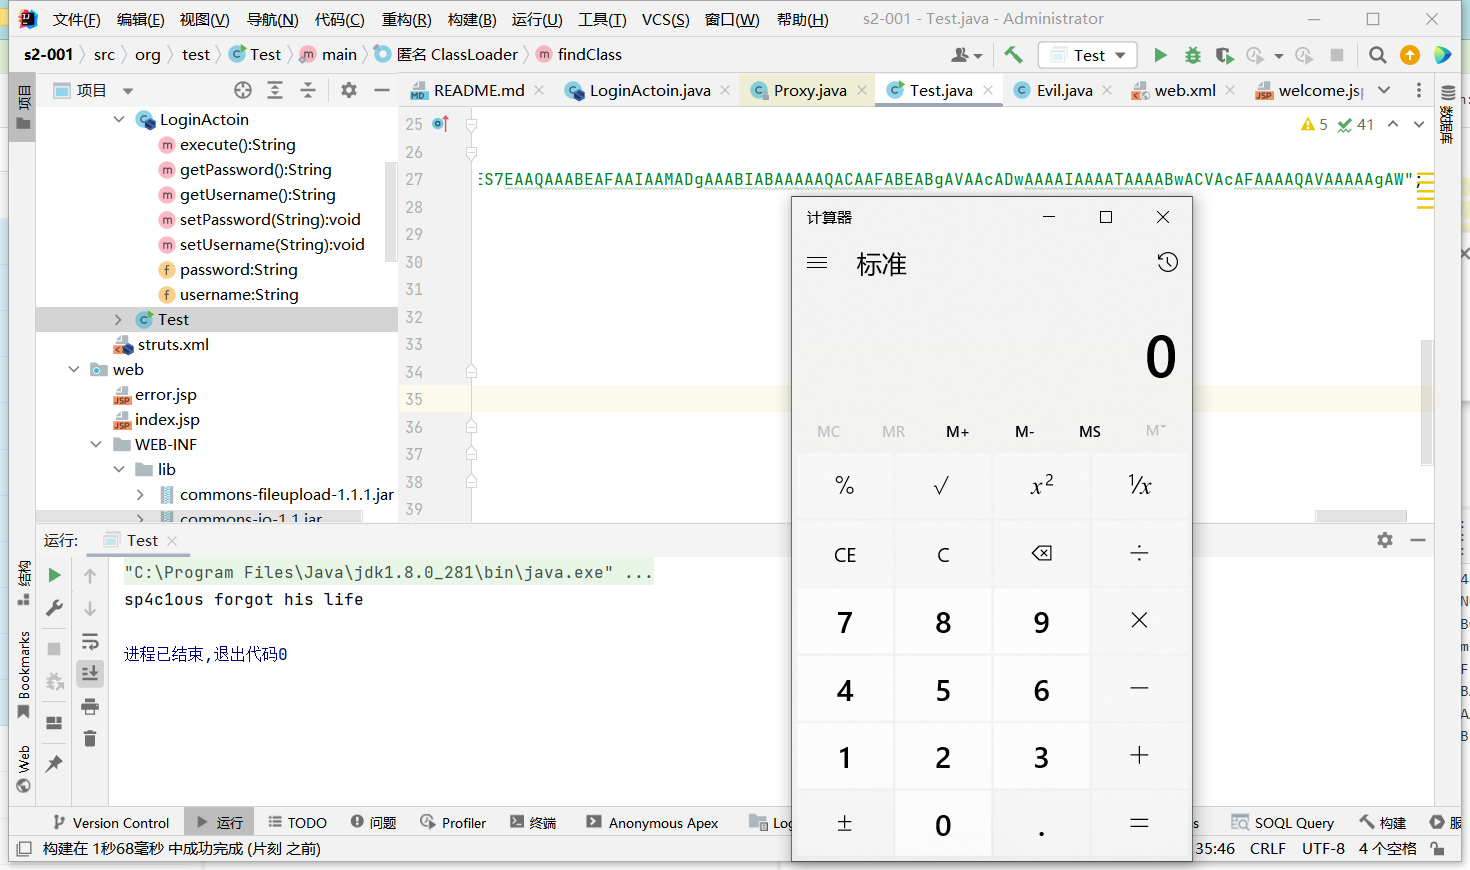Run the Test configuration with green play icon

coord(1160,55)
